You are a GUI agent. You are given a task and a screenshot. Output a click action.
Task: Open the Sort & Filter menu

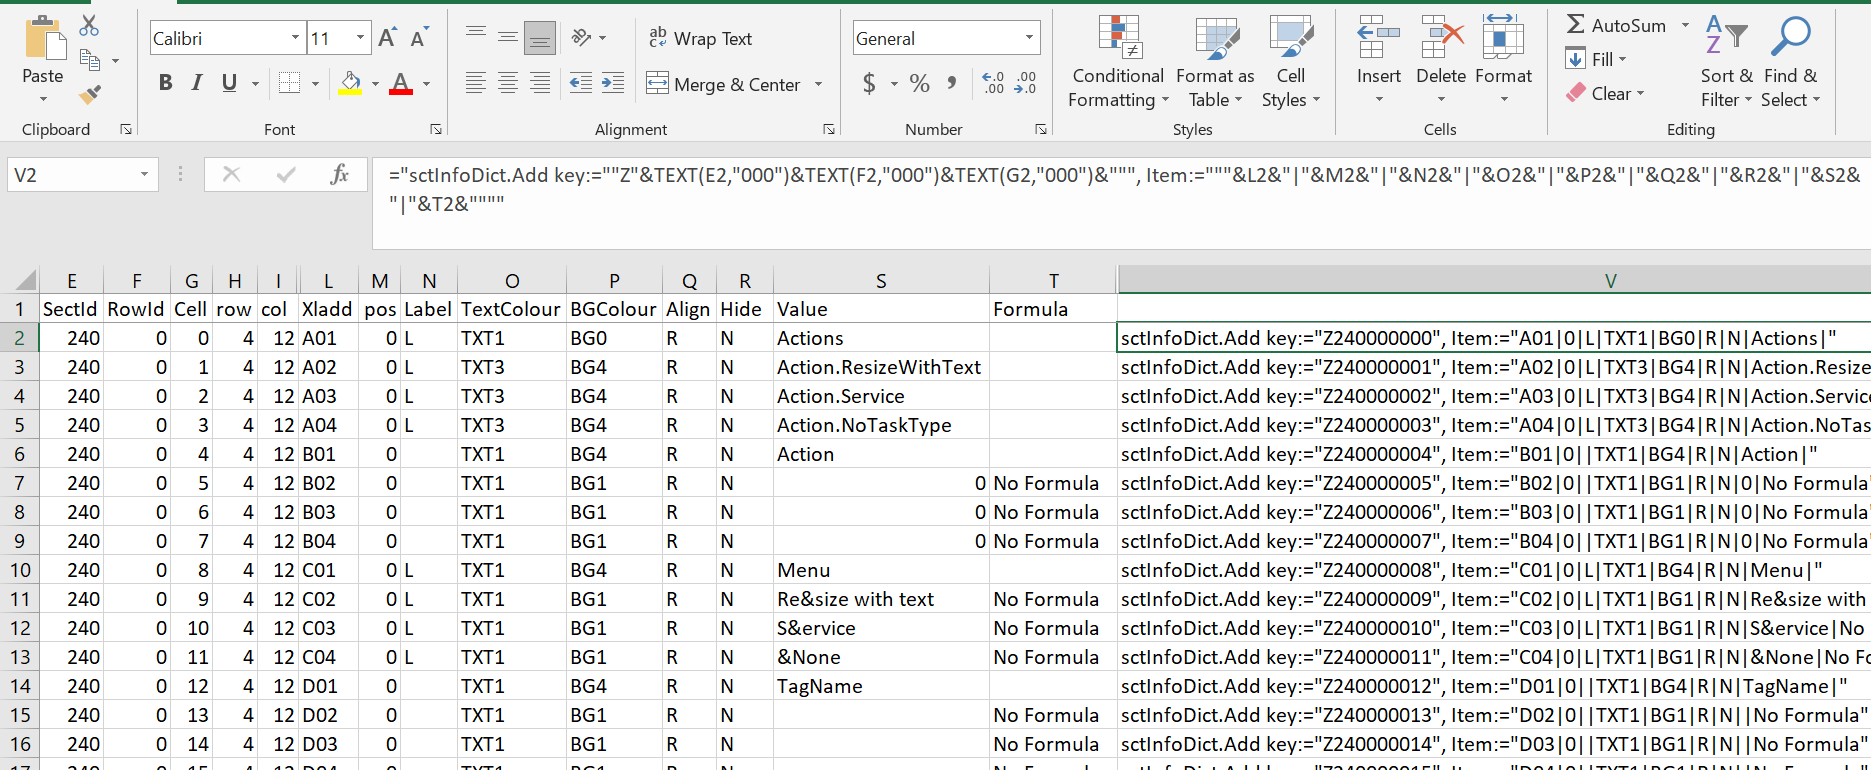click(x=1726, y=62)
